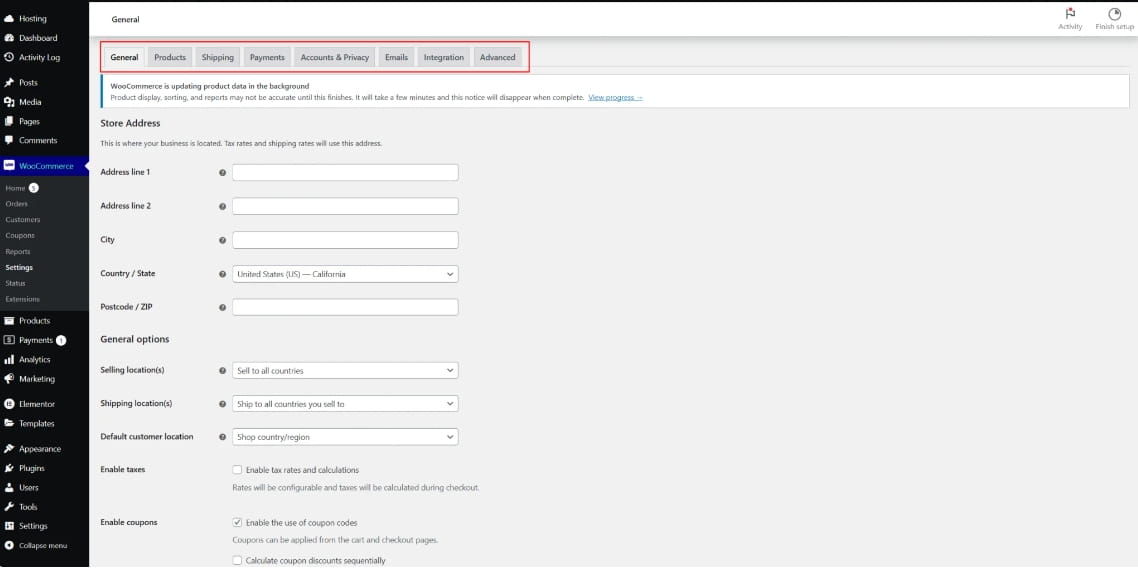The image size is (1138, 569).
Task: Check Calculate coupon discounts sequentially
Action: [x=237, y=561]
